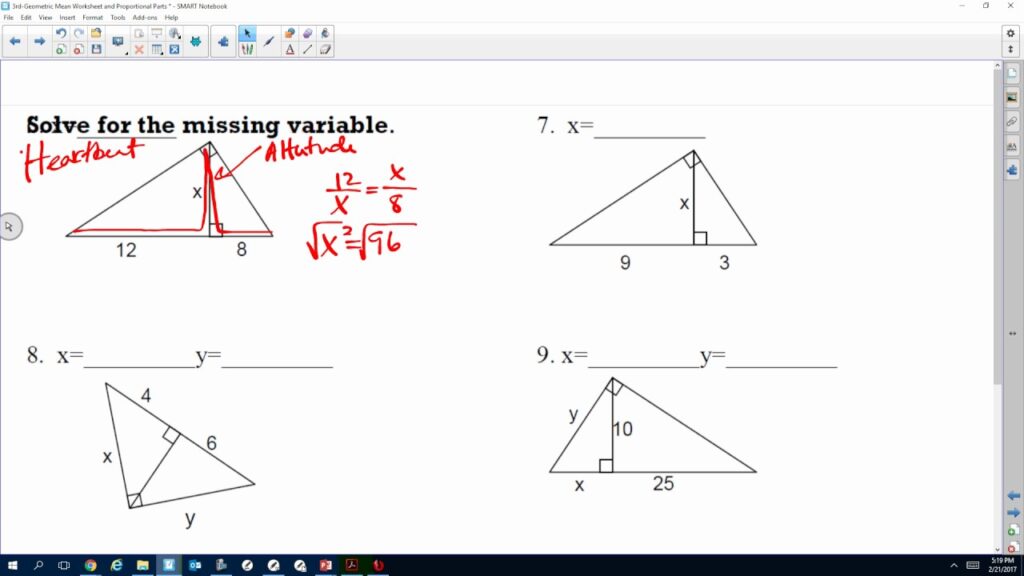Open the view screens dropdown in the toolbar
Image resolution: width=1024 pixels, height=576 pixels.
(x=118, y=42)
